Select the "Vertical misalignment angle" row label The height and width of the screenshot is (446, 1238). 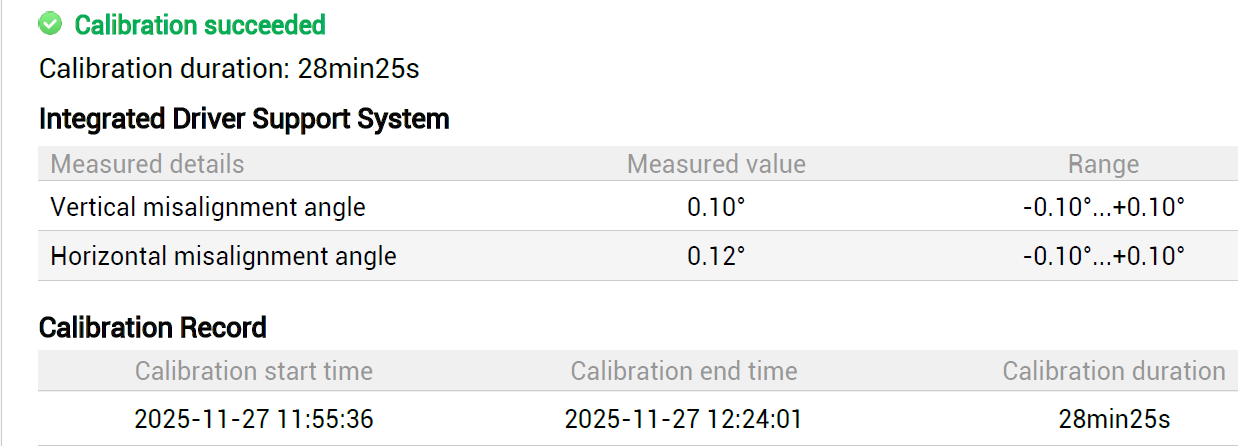pyautogui.click(x=208, y=207)
